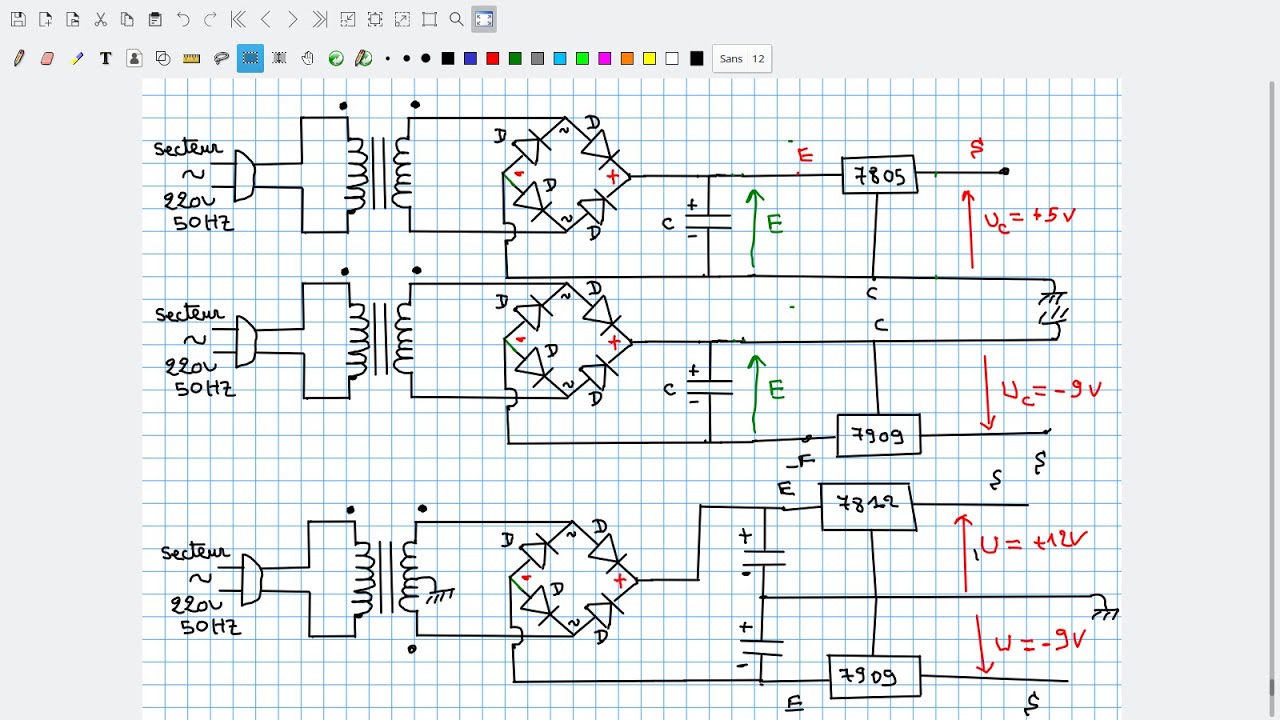This screenshot has width=1280, height=720.
Task: Select the Pencil tool
Action: [18, 58]
